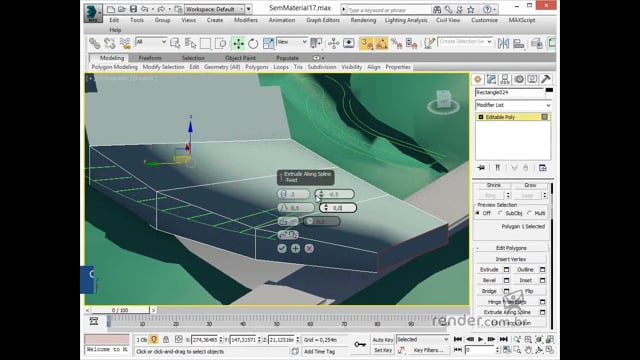Viewport: 640px width, 360px height.
Task: Switch to the Freeform ribbon tab
Action: pyautogui.click(x=150, y=58)
